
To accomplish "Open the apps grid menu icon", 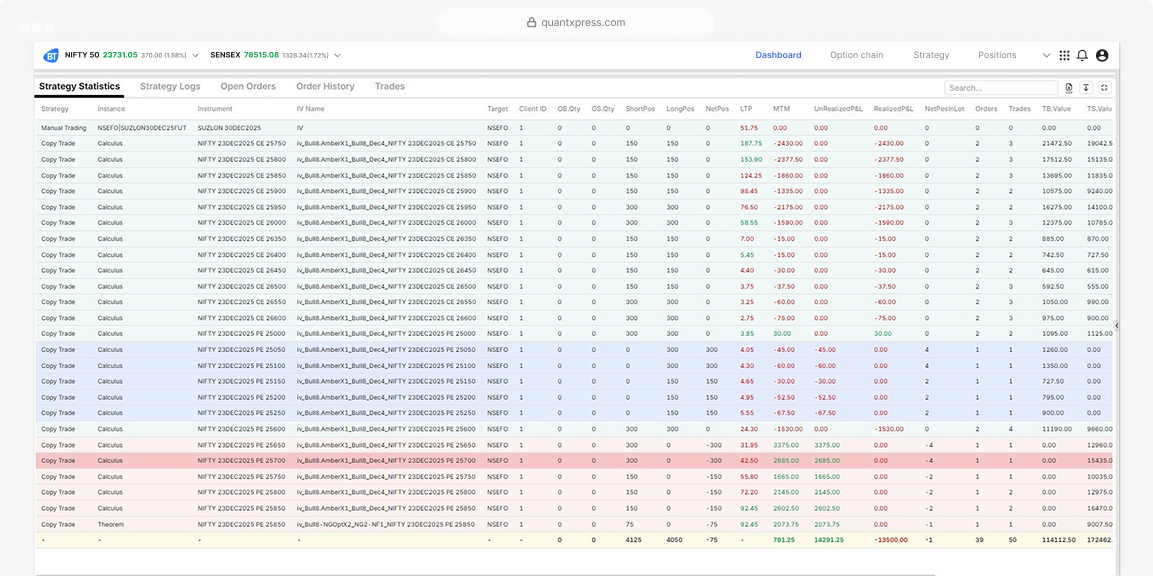I will click(1064, 55).
